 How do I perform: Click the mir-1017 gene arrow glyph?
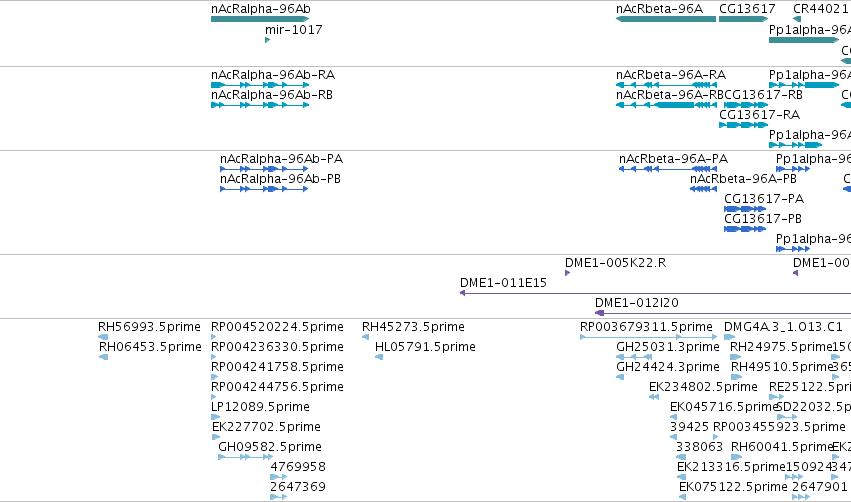(268, 40)
